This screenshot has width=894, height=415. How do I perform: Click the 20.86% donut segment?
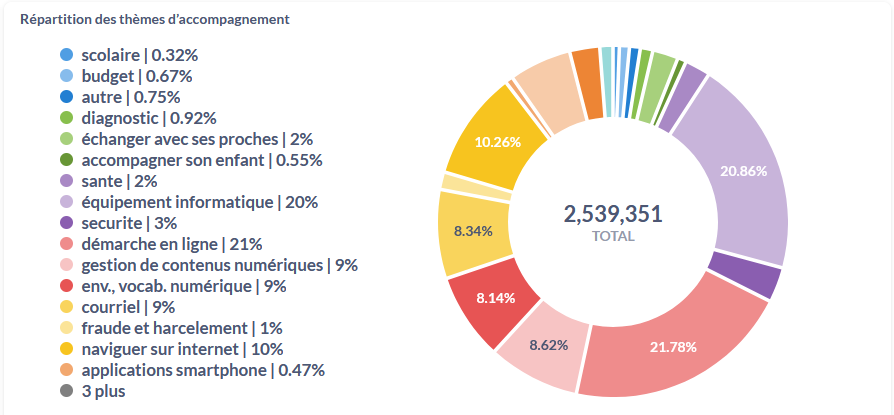click(x=744, y=172)
